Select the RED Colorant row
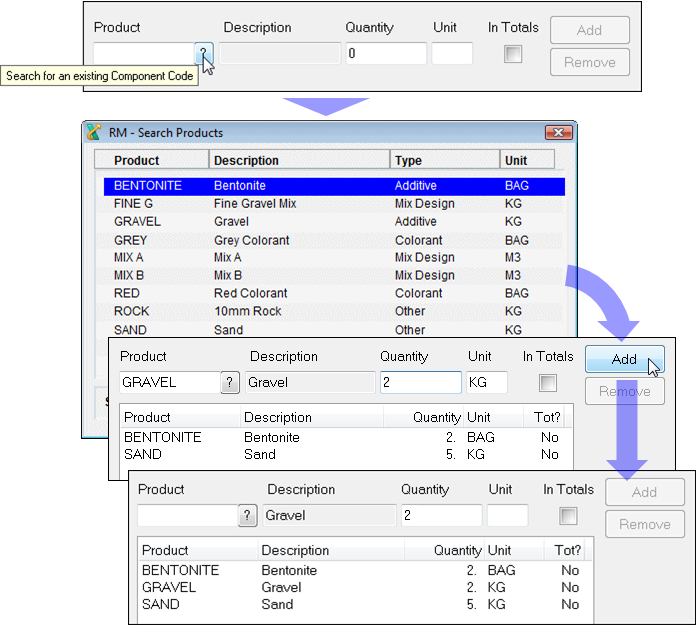Image resolution: width=696 pixels, height=625 pixels. [334, 293]
